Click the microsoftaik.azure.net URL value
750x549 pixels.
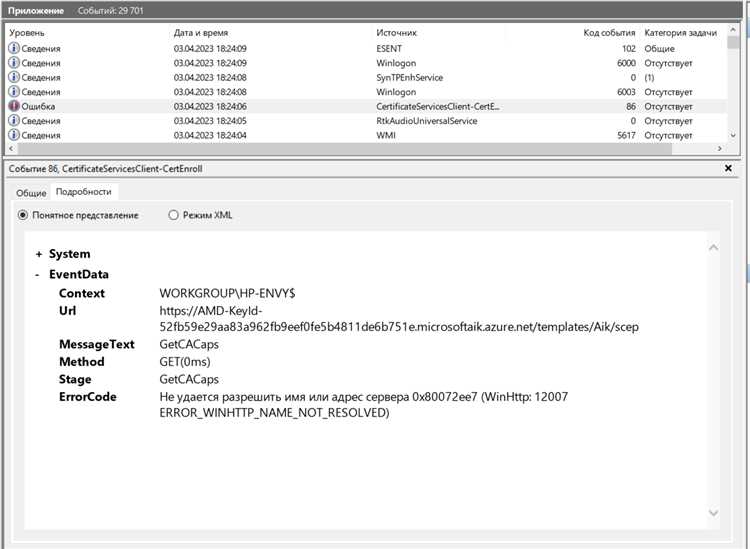click(399, 319)
